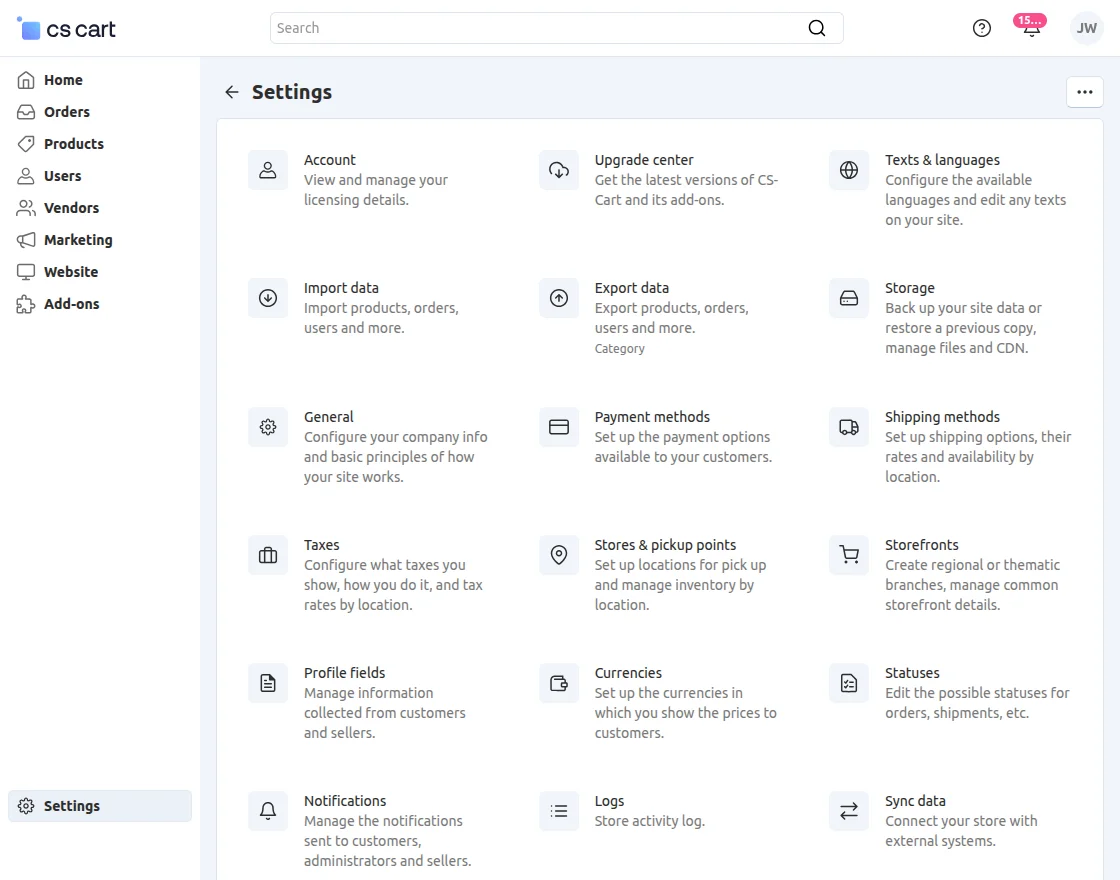The height and width of the screenshot is (880, 1120).
Task: Open the JW user profile menu
Action: click(1086, 28)
